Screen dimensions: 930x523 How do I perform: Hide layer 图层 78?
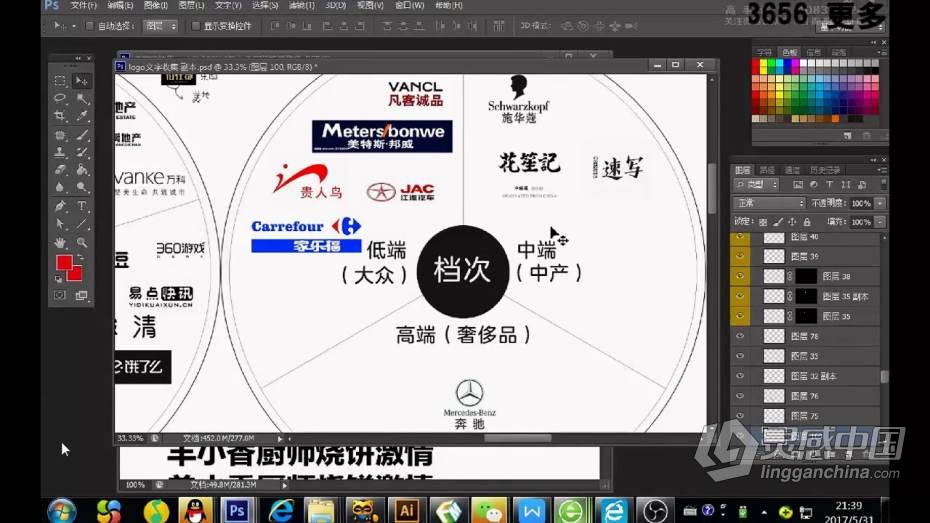click(x=740, y=336)
